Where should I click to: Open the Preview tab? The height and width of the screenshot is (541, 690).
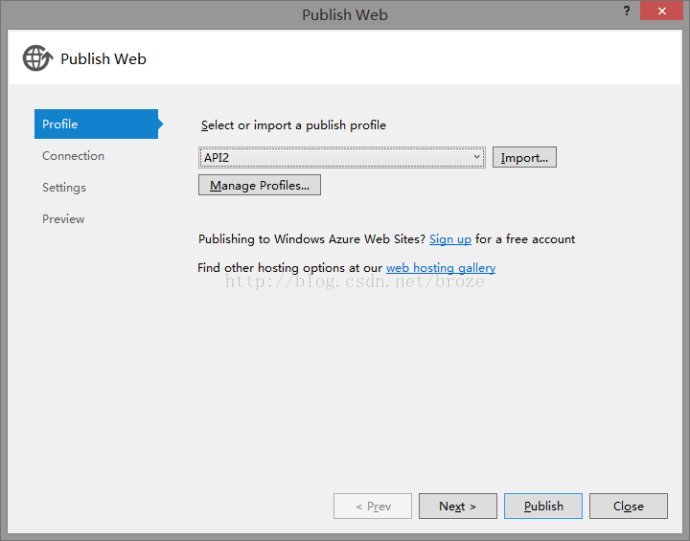pyautogui.click(x=63, y=219)
